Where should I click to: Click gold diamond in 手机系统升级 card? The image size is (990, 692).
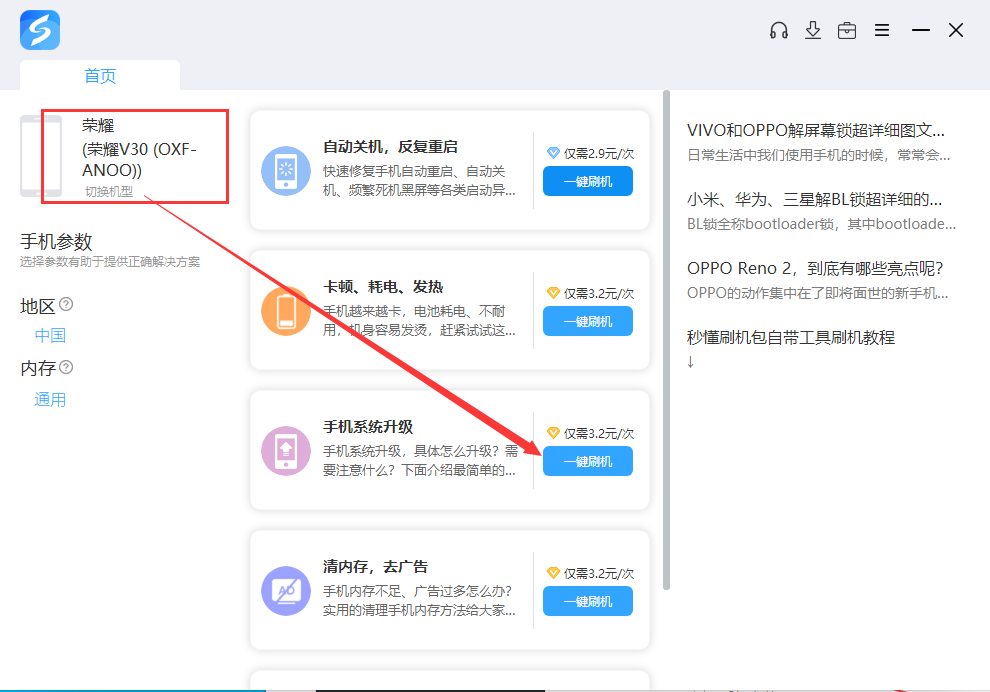pos(553,433)
